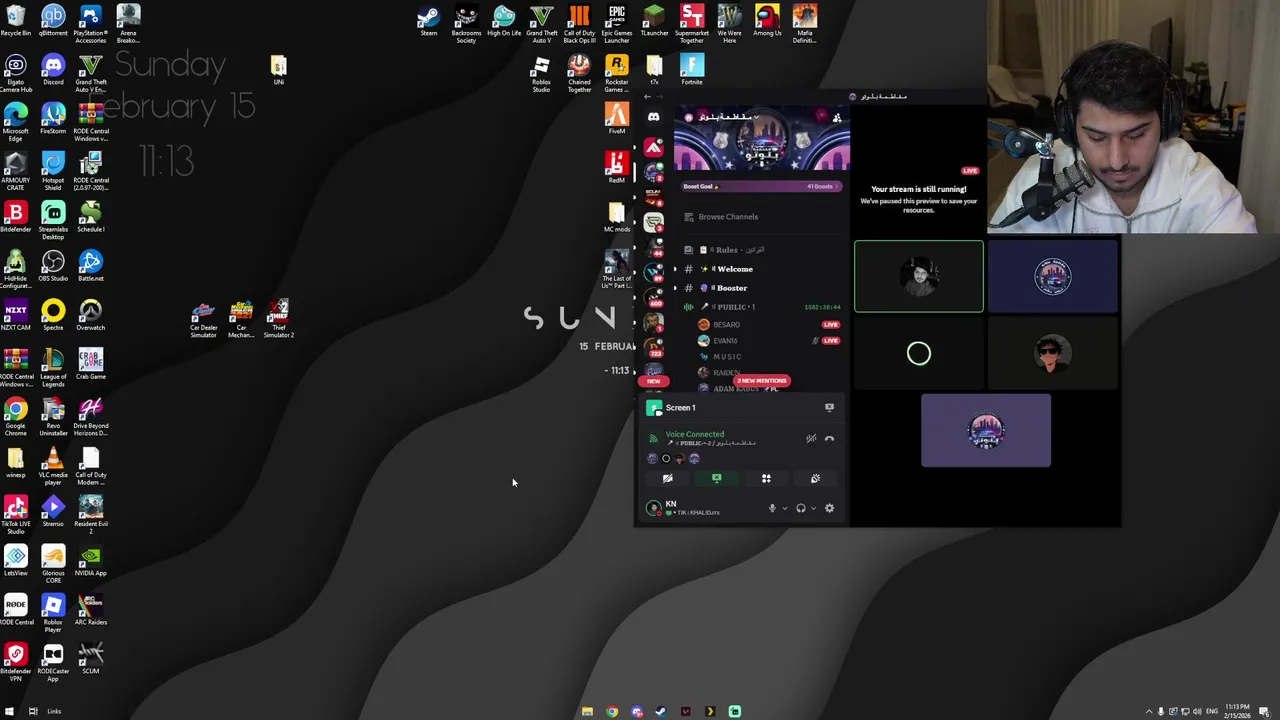Open the taskbar clock and date

click(1238, 711)
